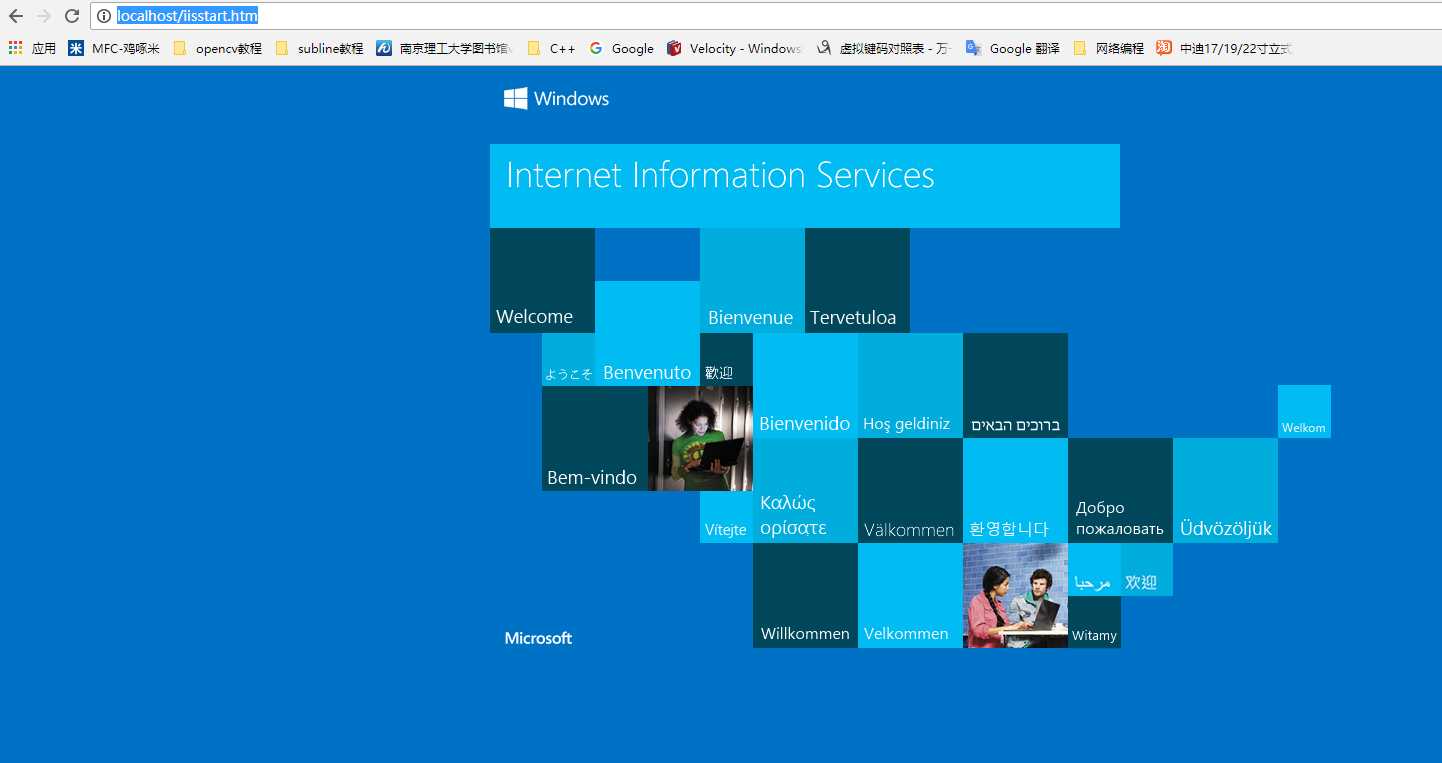Click the ברוכים הבאים tile

tap(1015, 385)
